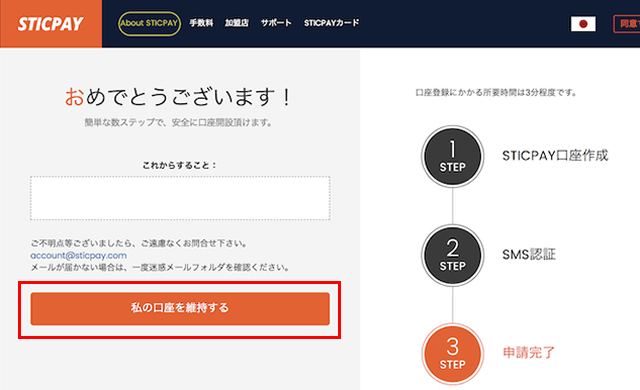Click the 私の口座を維持する button
Viewport: 640px width, 390px height.
tap(180, 308)
